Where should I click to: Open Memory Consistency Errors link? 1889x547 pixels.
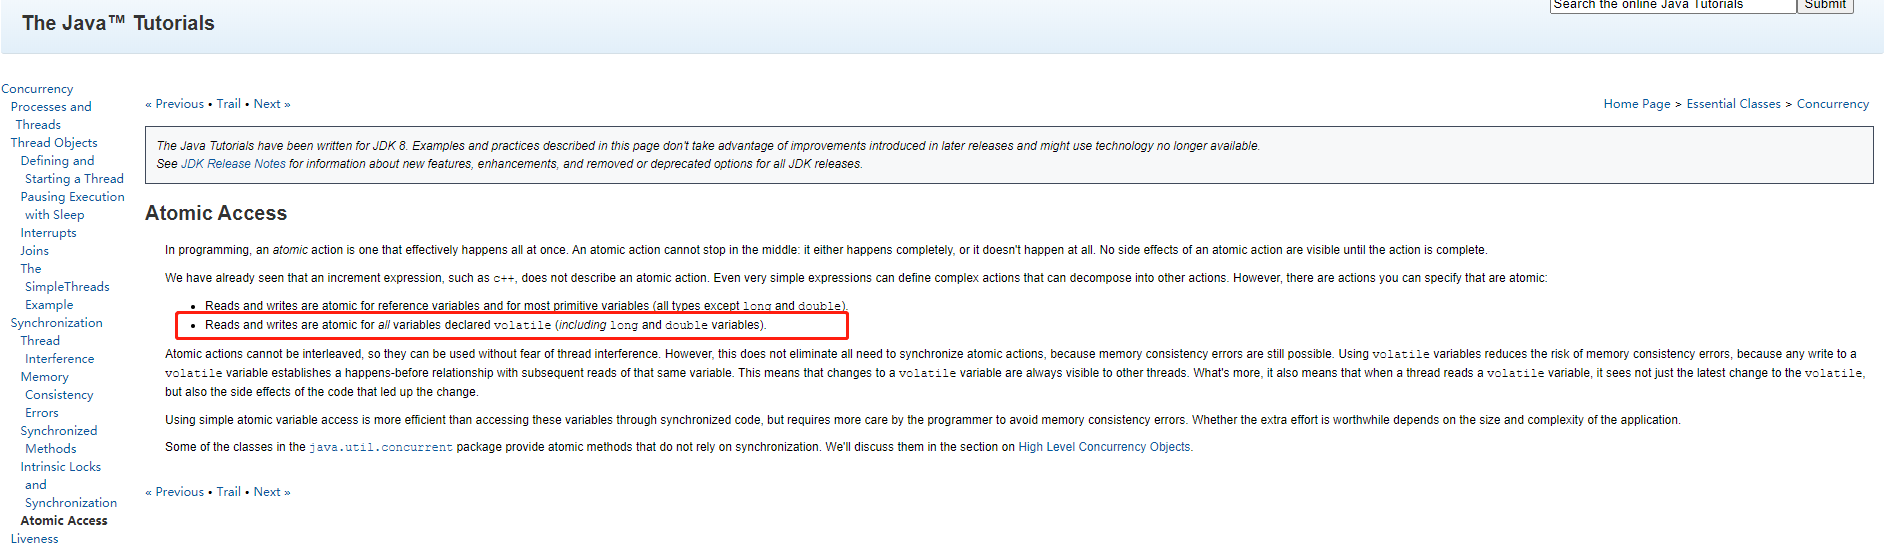coord(57,395)
